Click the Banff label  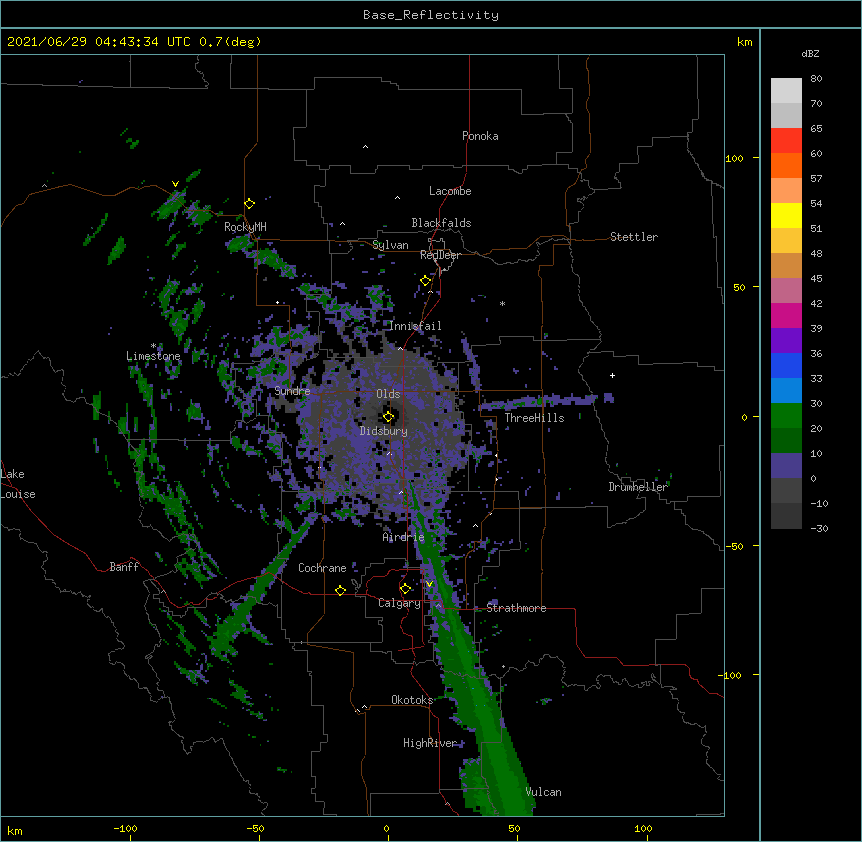124,567
